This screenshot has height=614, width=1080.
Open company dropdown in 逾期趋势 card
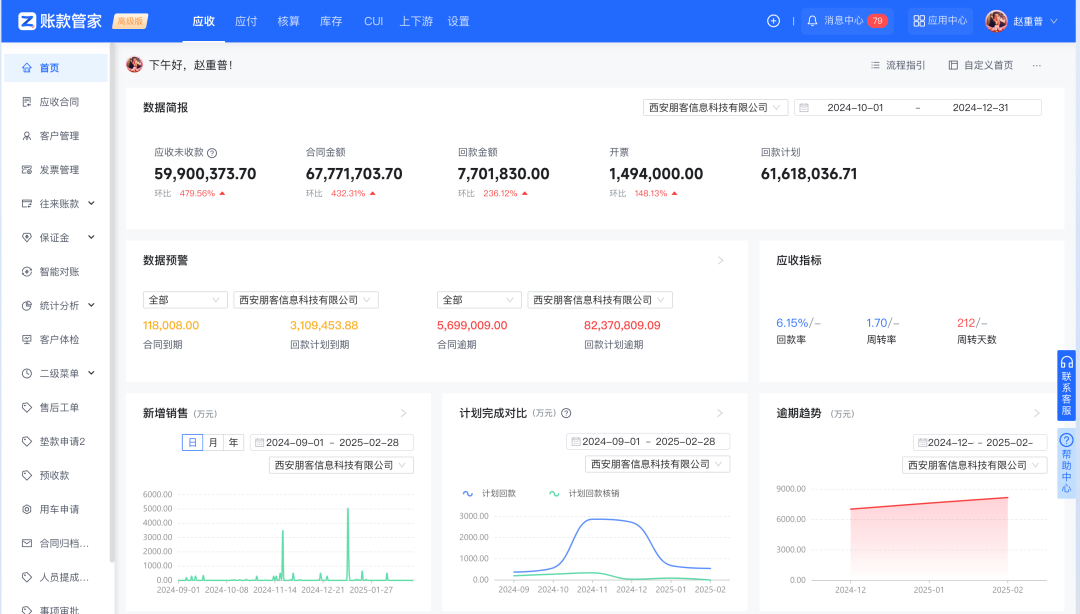pos(975,465)
